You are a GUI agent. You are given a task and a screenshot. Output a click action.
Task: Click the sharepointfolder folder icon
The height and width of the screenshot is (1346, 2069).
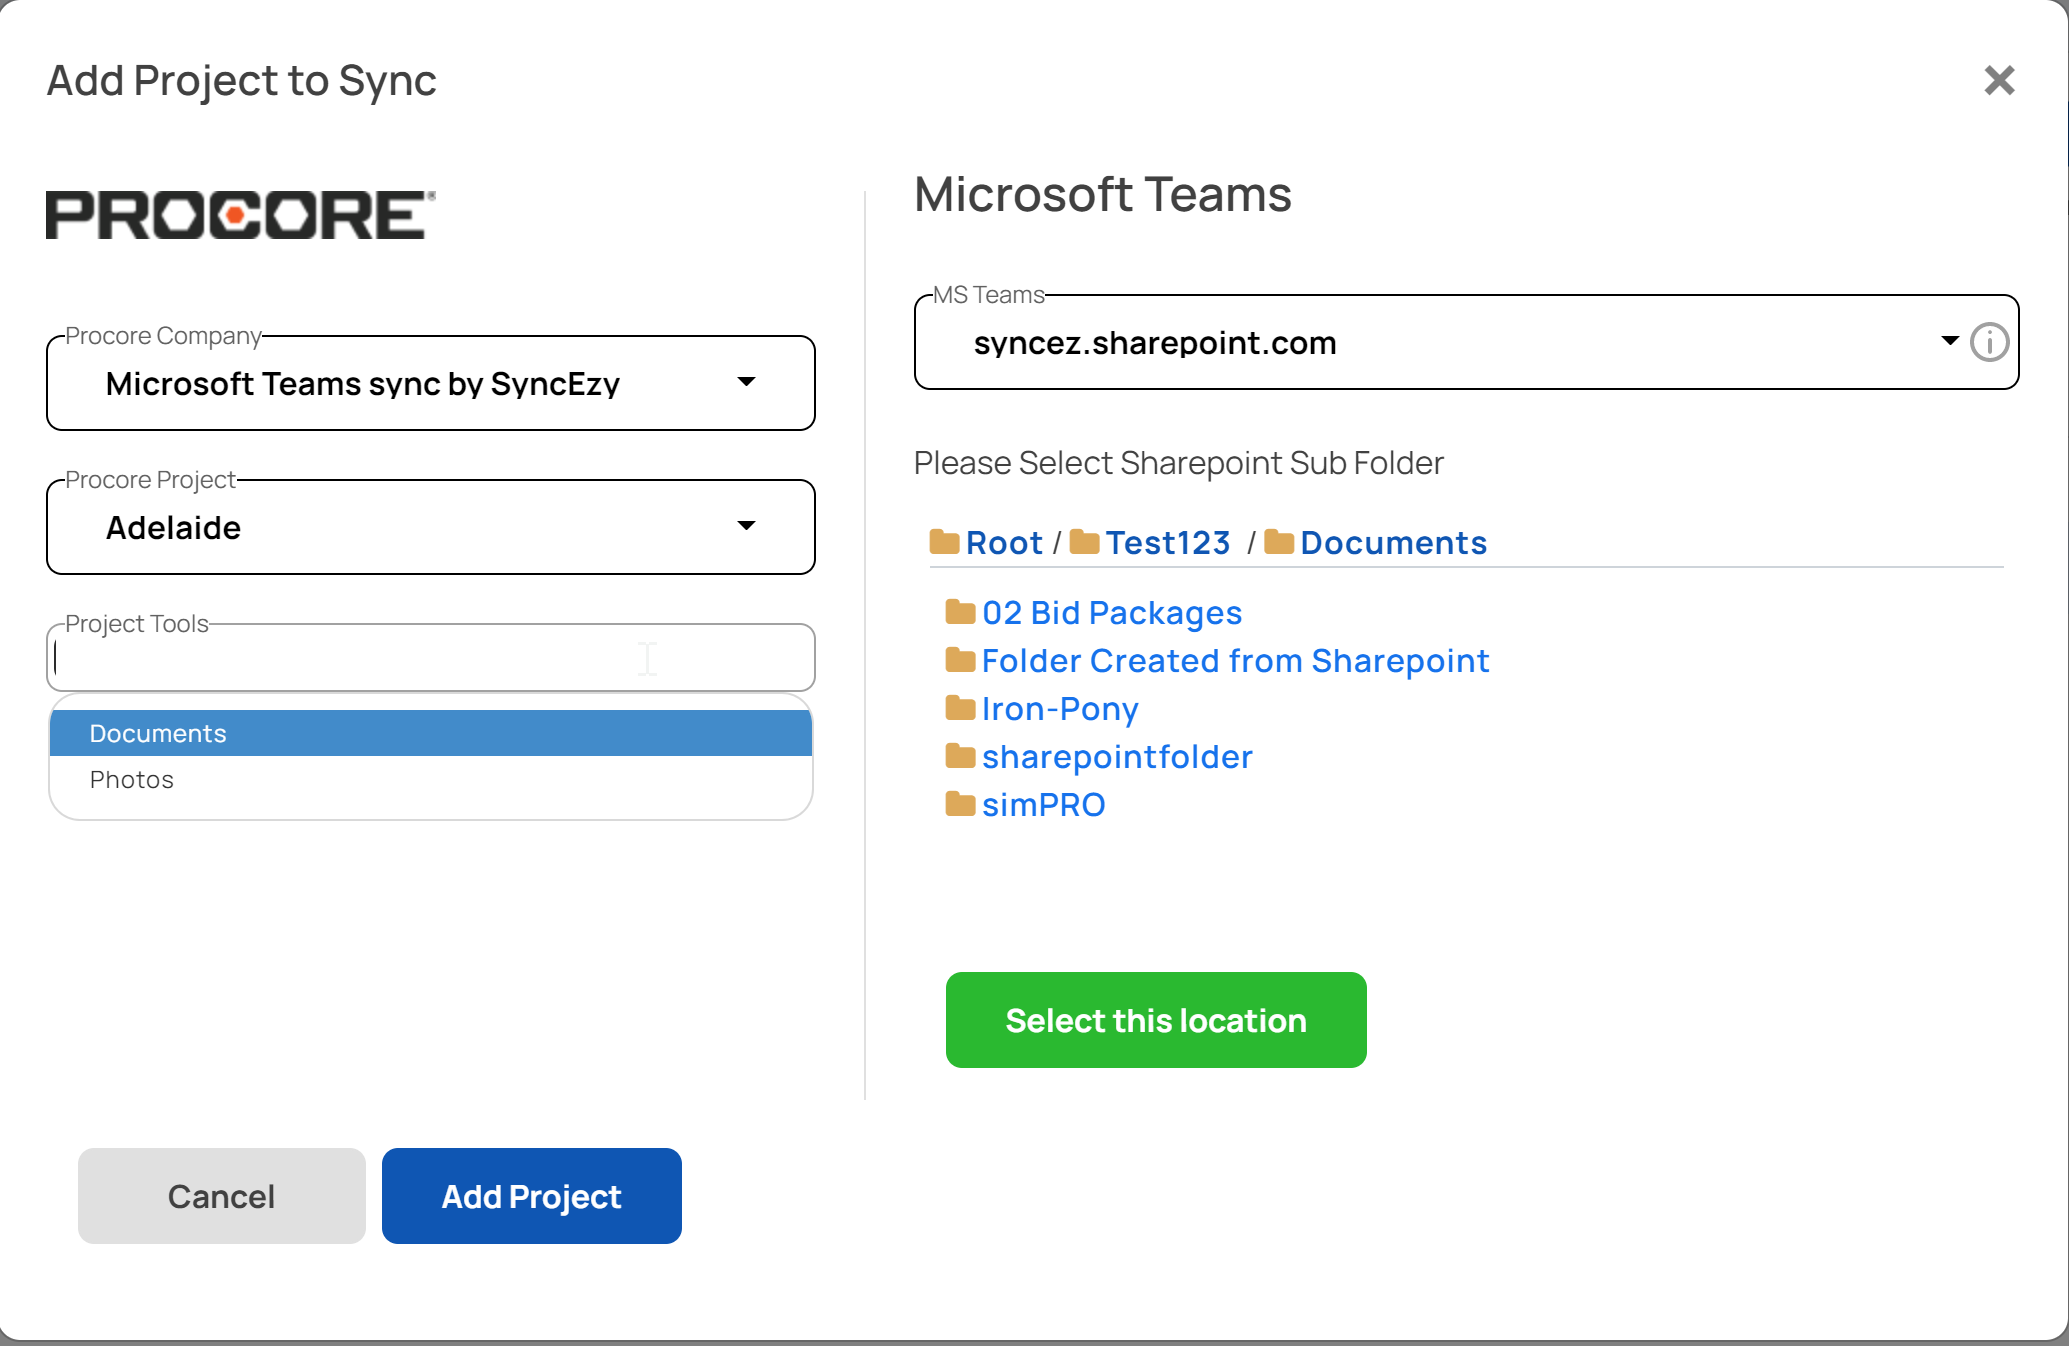[960, 755]
